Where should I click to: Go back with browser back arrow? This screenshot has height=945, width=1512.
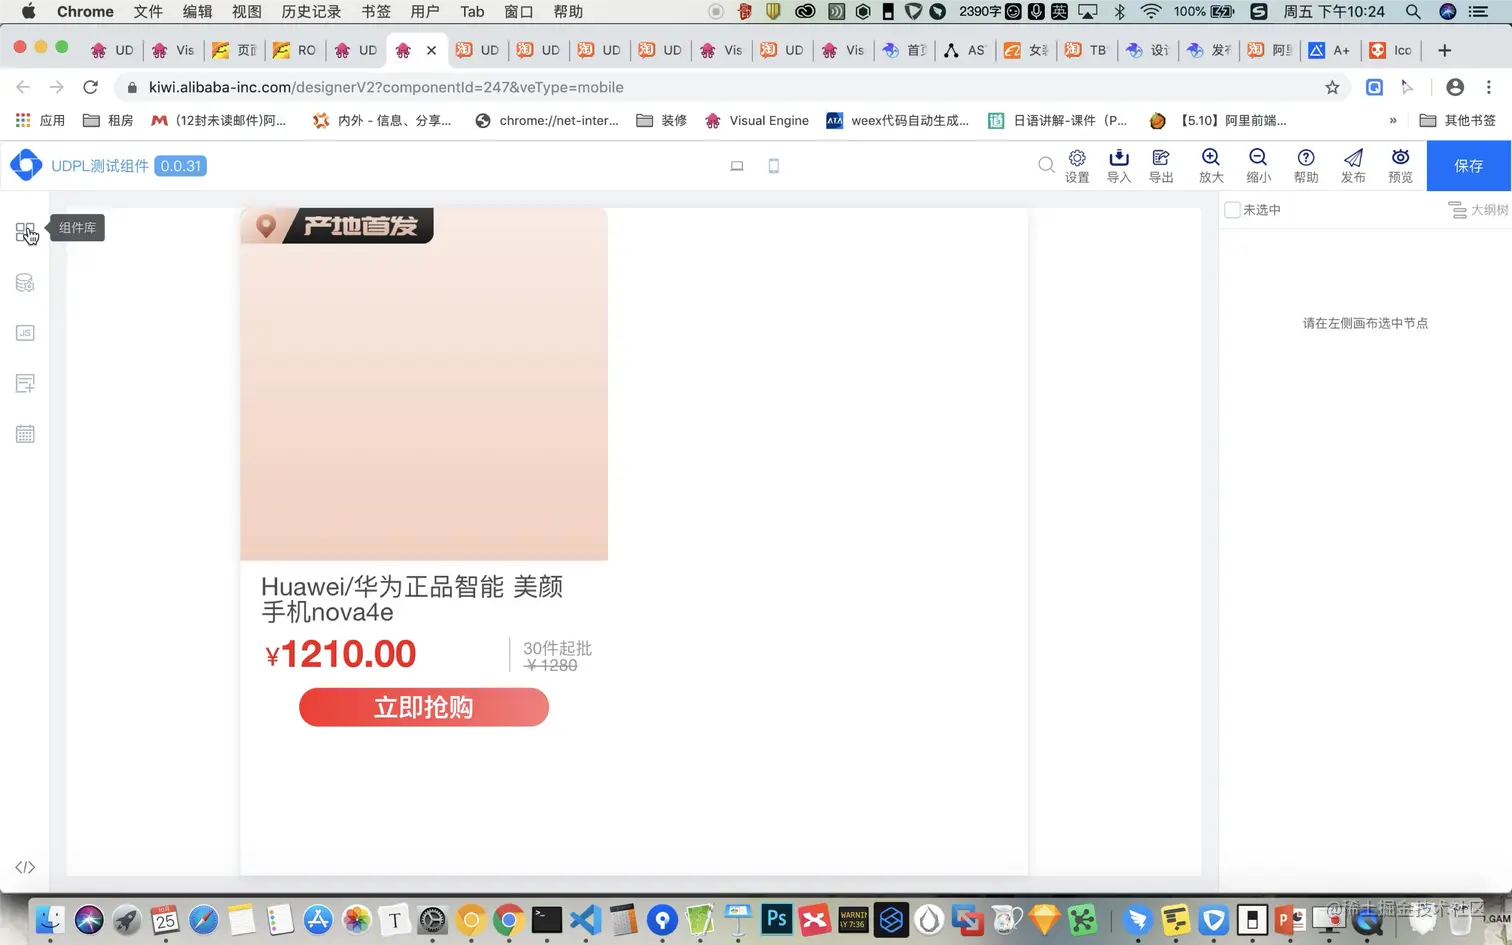pos(23,87)
